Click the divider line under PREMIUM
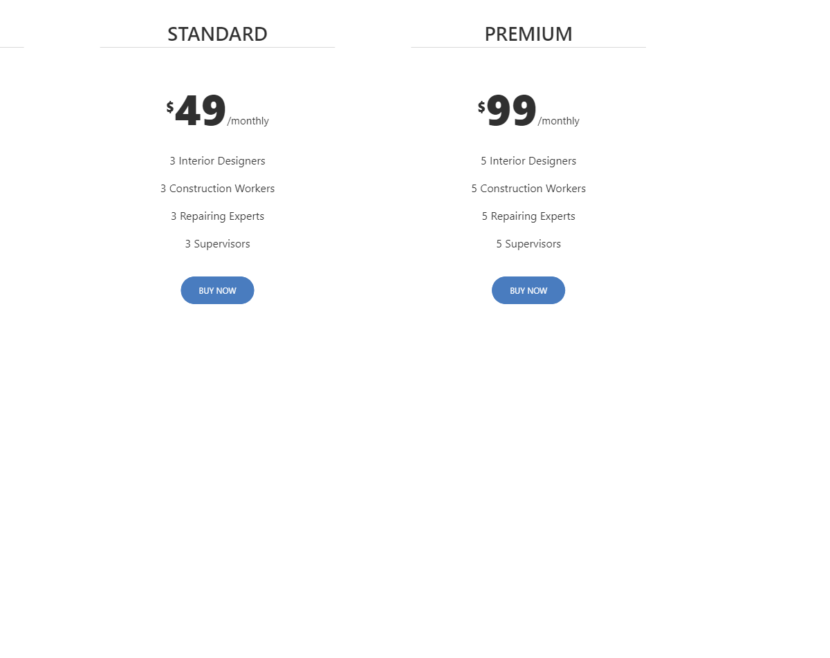830x658 pixels. [528, 47]
